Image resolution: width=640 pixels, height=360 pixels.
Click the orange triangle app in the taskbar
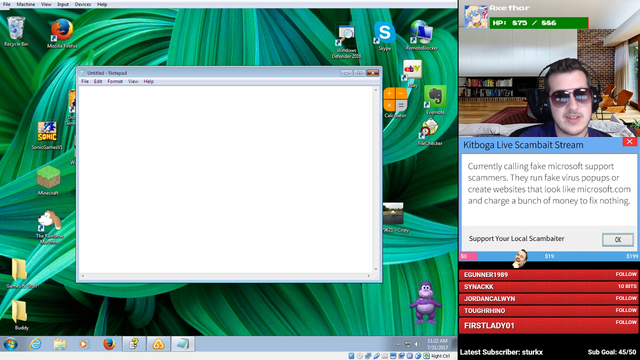(158, 344)
